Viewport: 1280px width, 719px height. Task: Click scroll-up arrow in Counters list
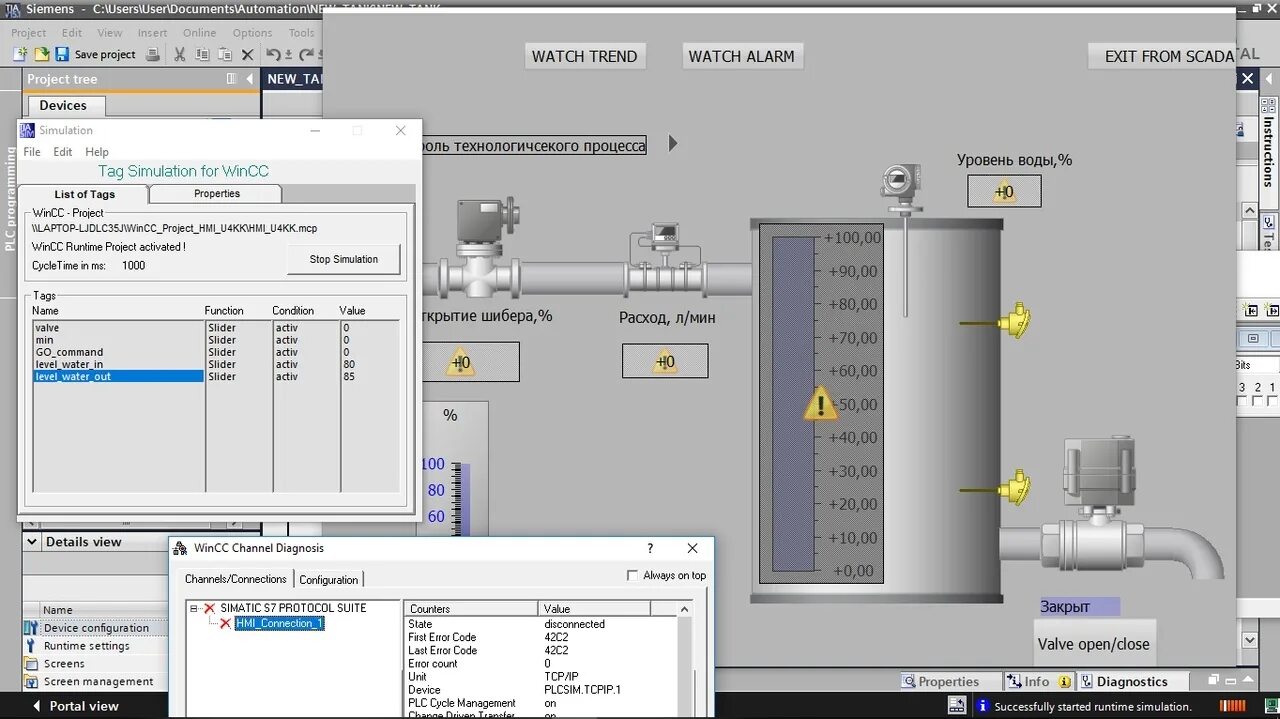click(x=685, y=608)
